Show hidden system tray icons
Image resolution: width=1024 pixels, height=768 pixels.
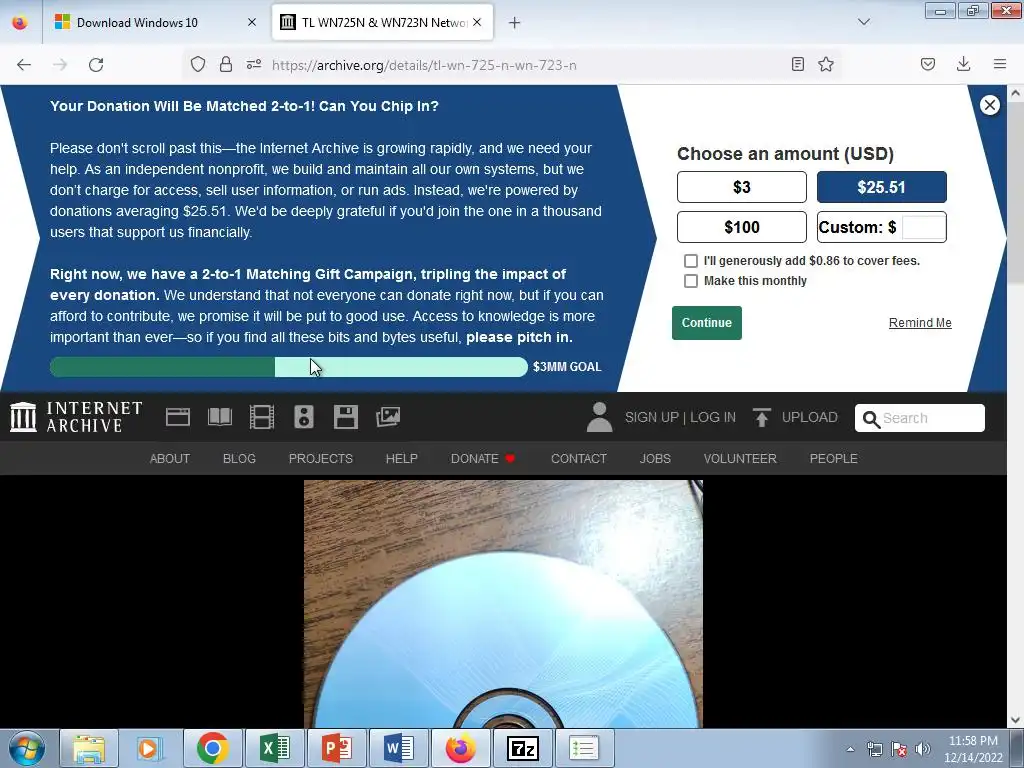point(850,749)
